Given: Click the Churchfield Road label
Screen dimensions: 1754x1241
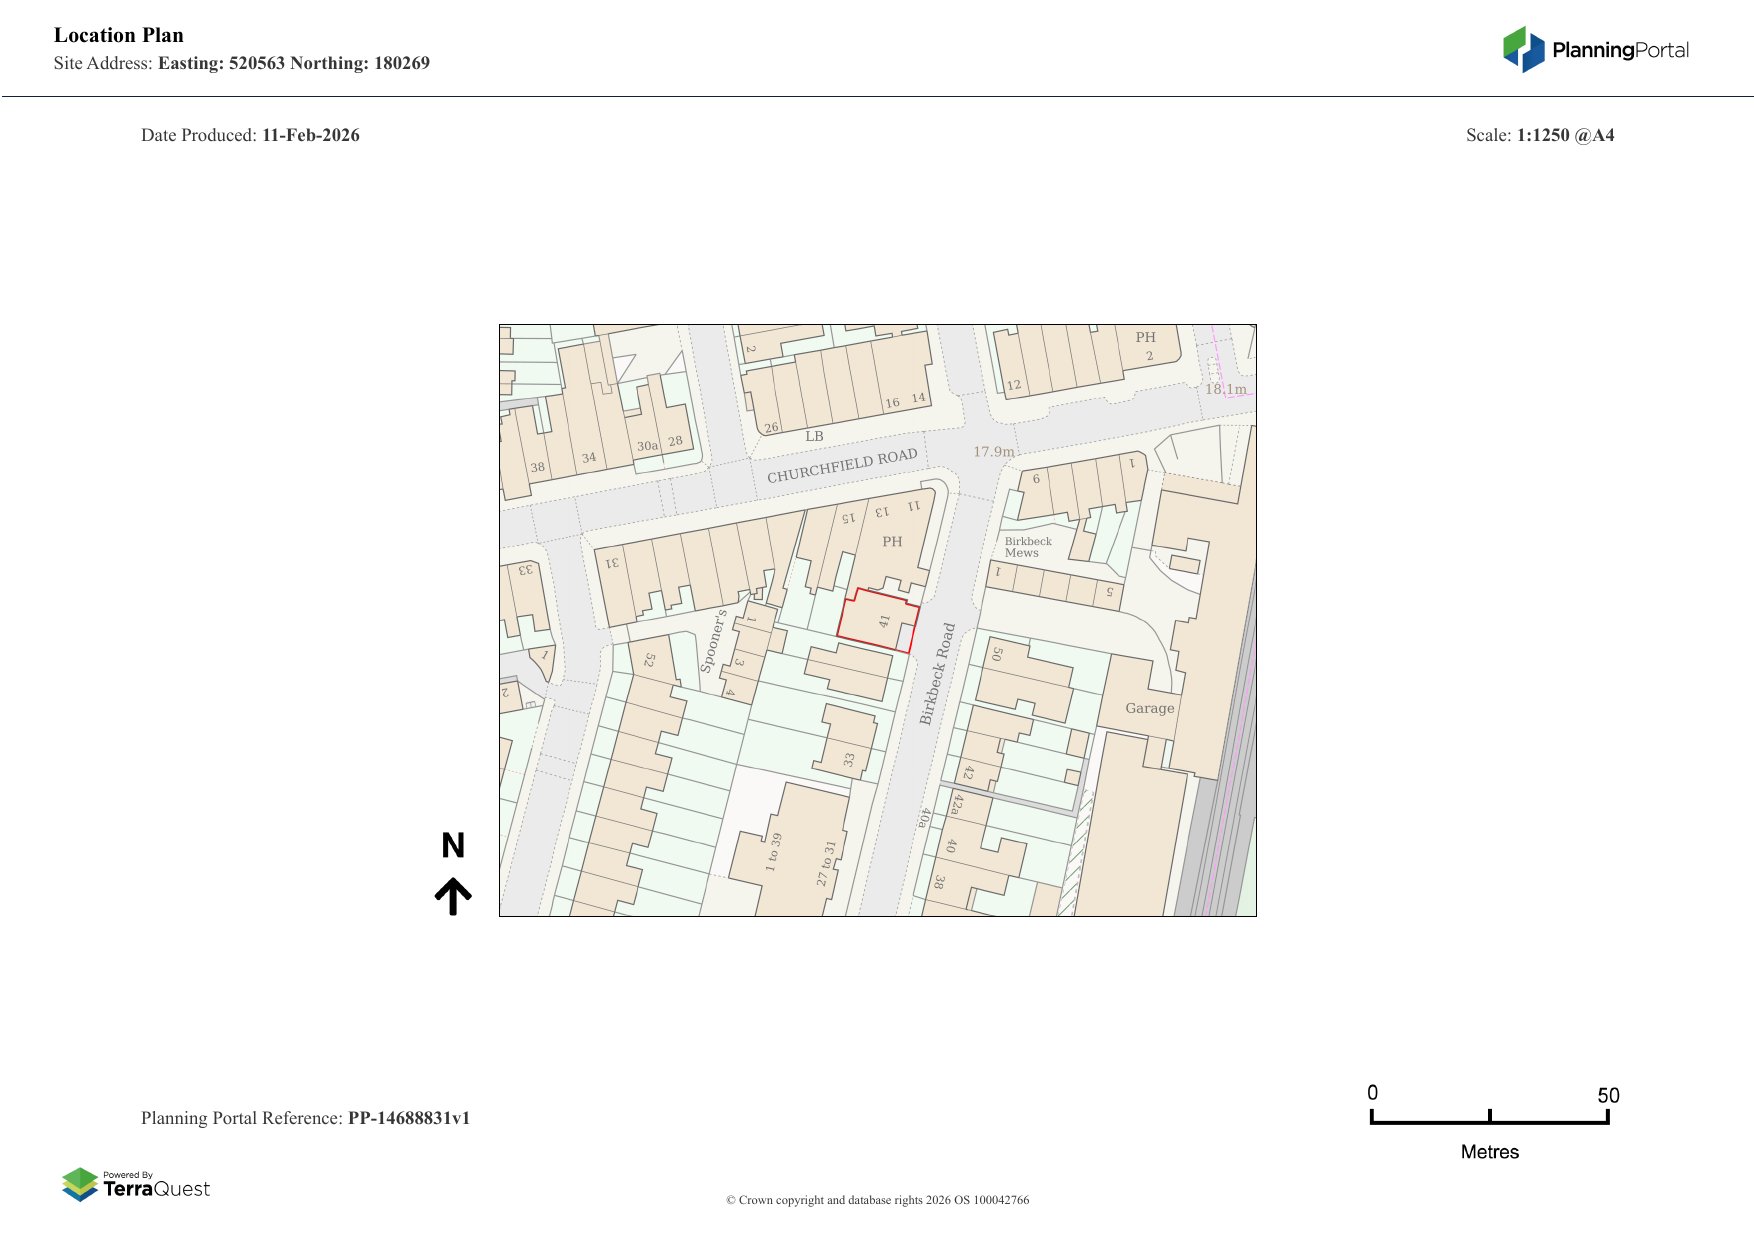Looking at the screenshot, I should (842, 466).
